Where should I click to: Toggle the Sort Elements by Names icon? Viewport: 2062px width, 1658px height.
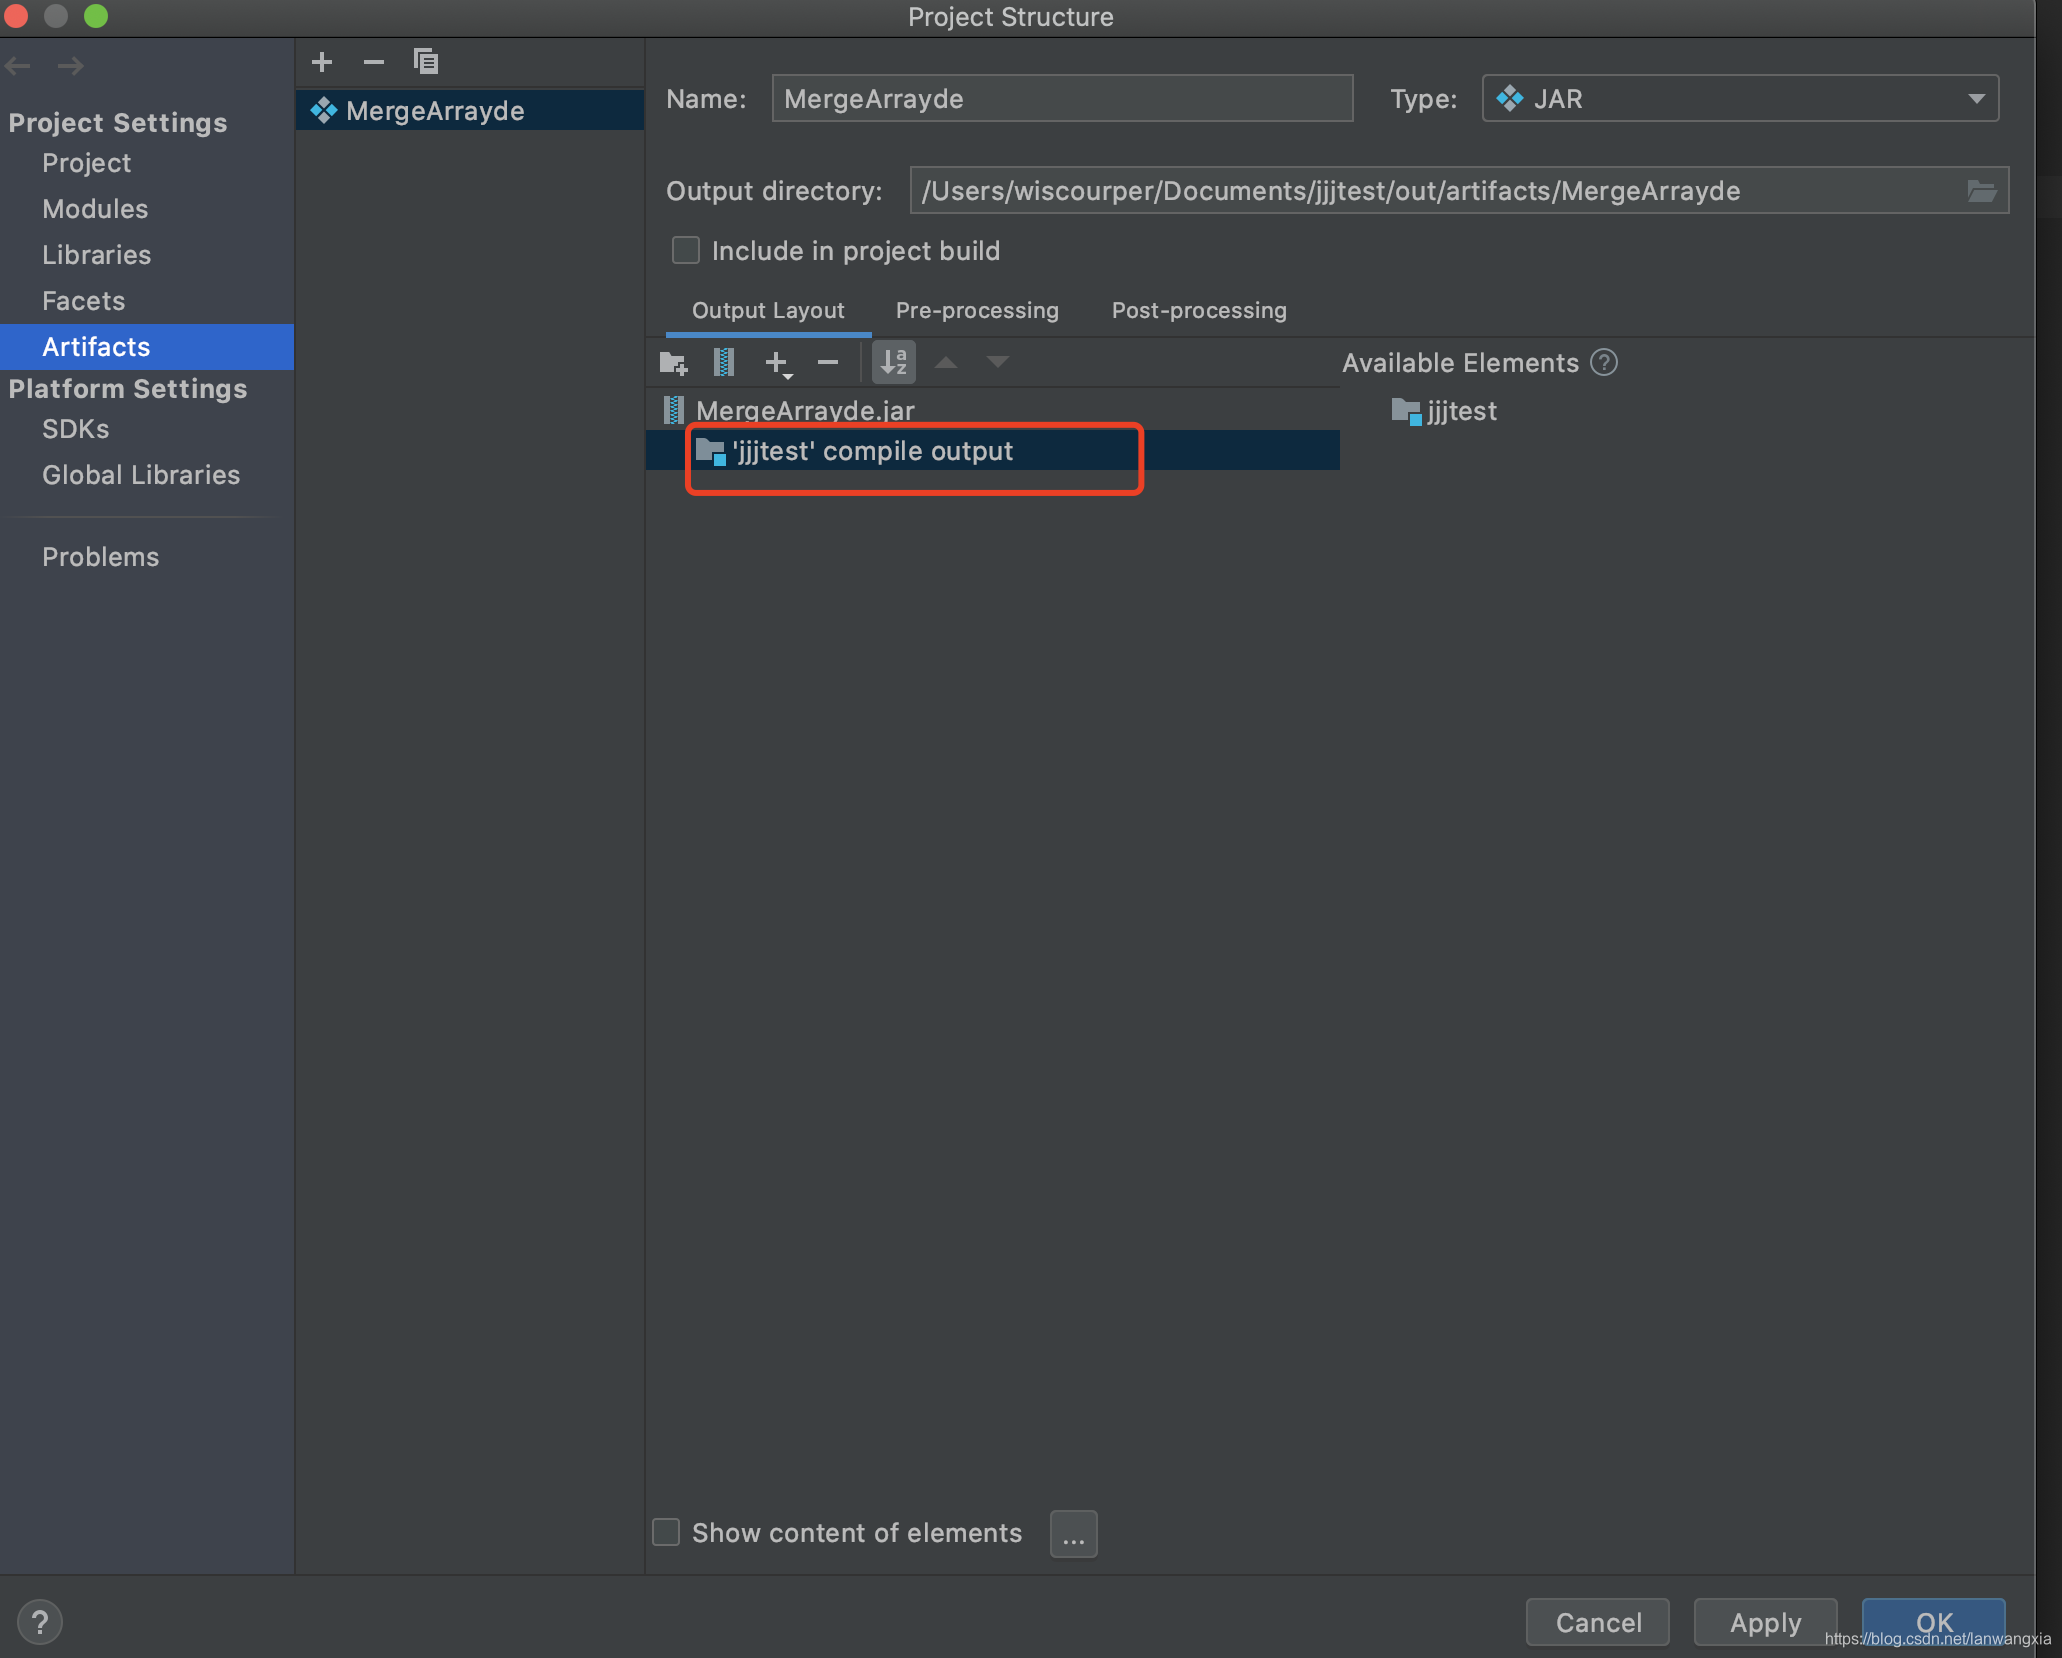click(x=894, y=363)
